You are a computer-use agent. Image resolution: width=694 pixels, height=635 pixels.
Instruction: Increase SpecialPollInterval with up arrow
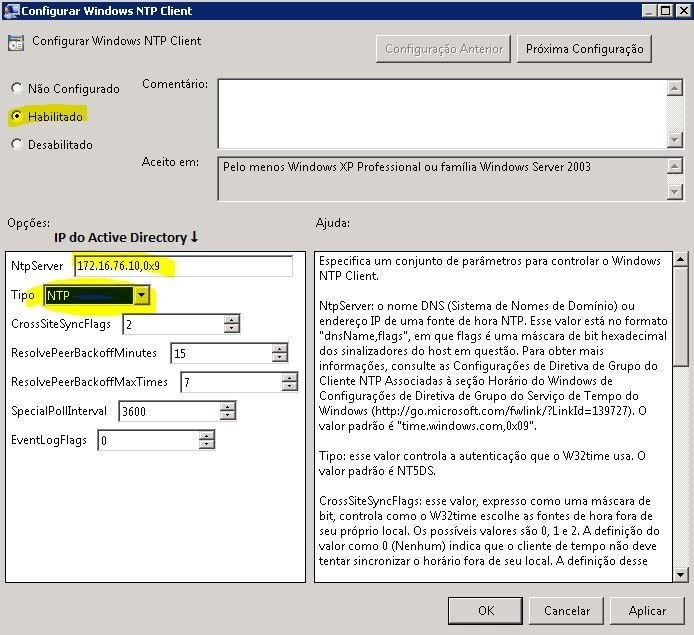coord(227,407)
